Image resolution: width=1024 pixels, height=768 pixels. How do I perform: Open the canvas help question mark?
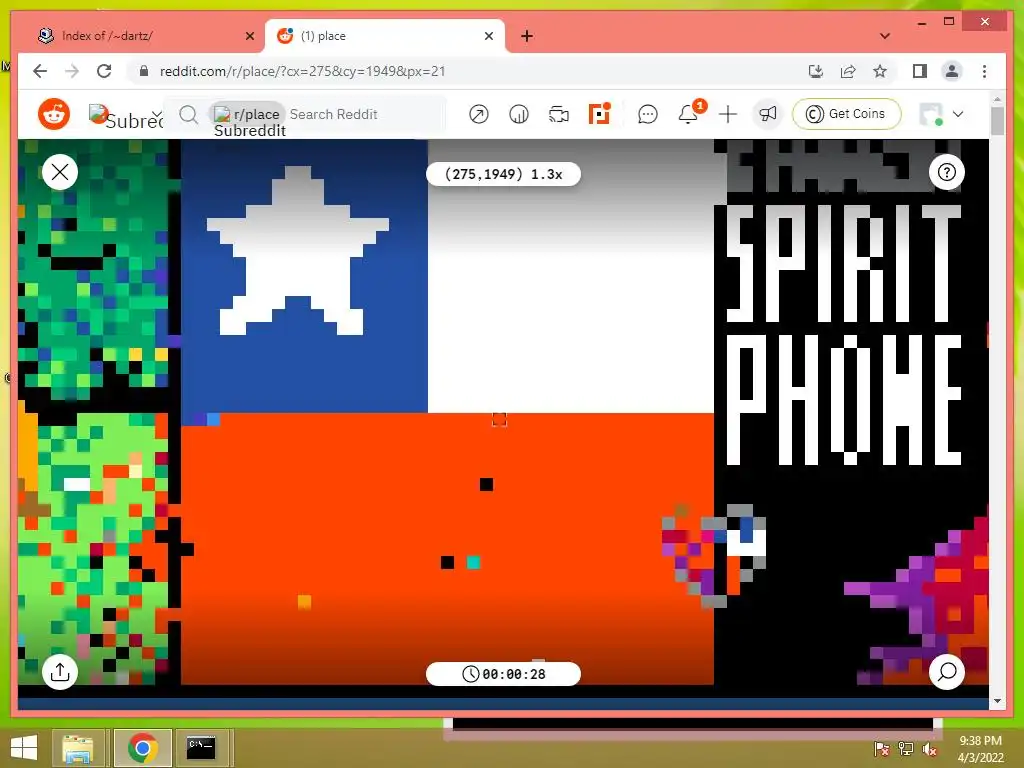pos(946,172)
